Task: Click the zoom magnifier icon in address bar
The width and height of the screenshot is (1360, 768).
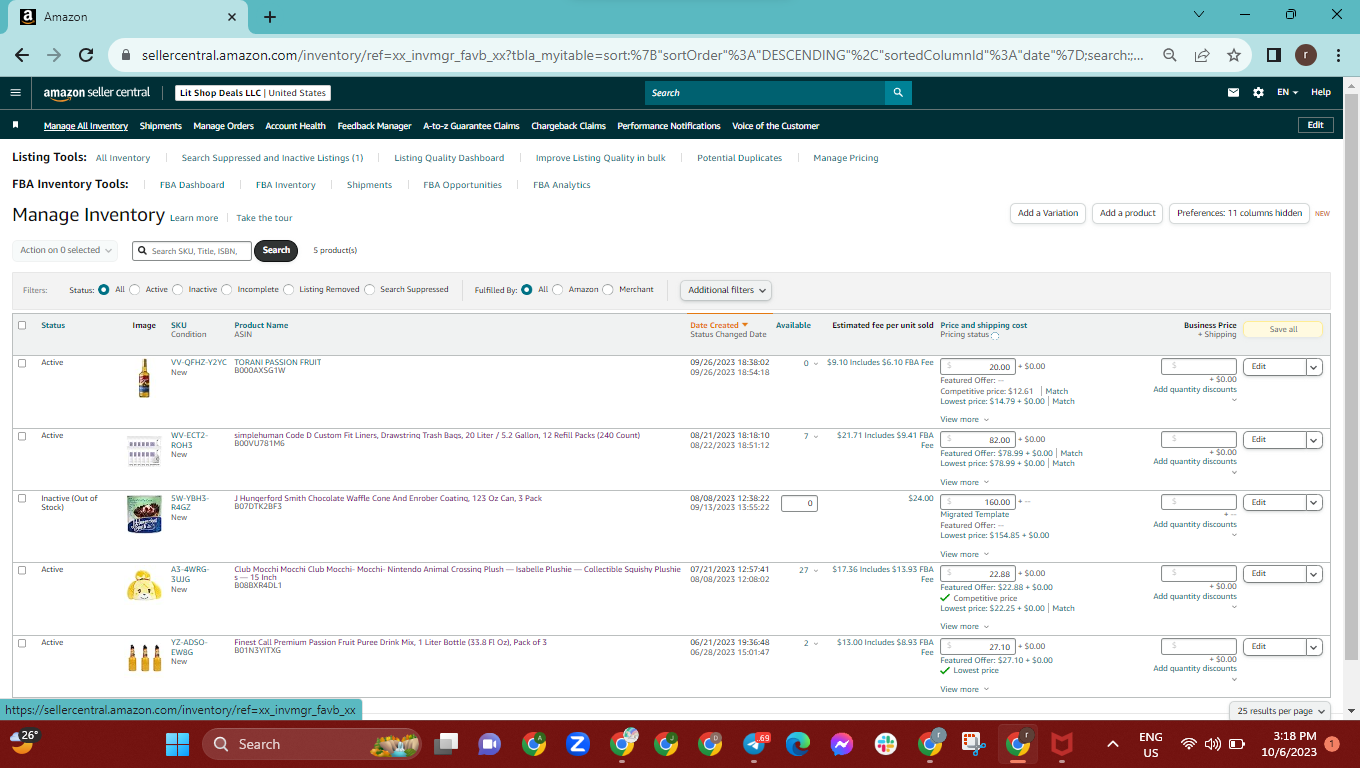Action: tap(1169, 55)
